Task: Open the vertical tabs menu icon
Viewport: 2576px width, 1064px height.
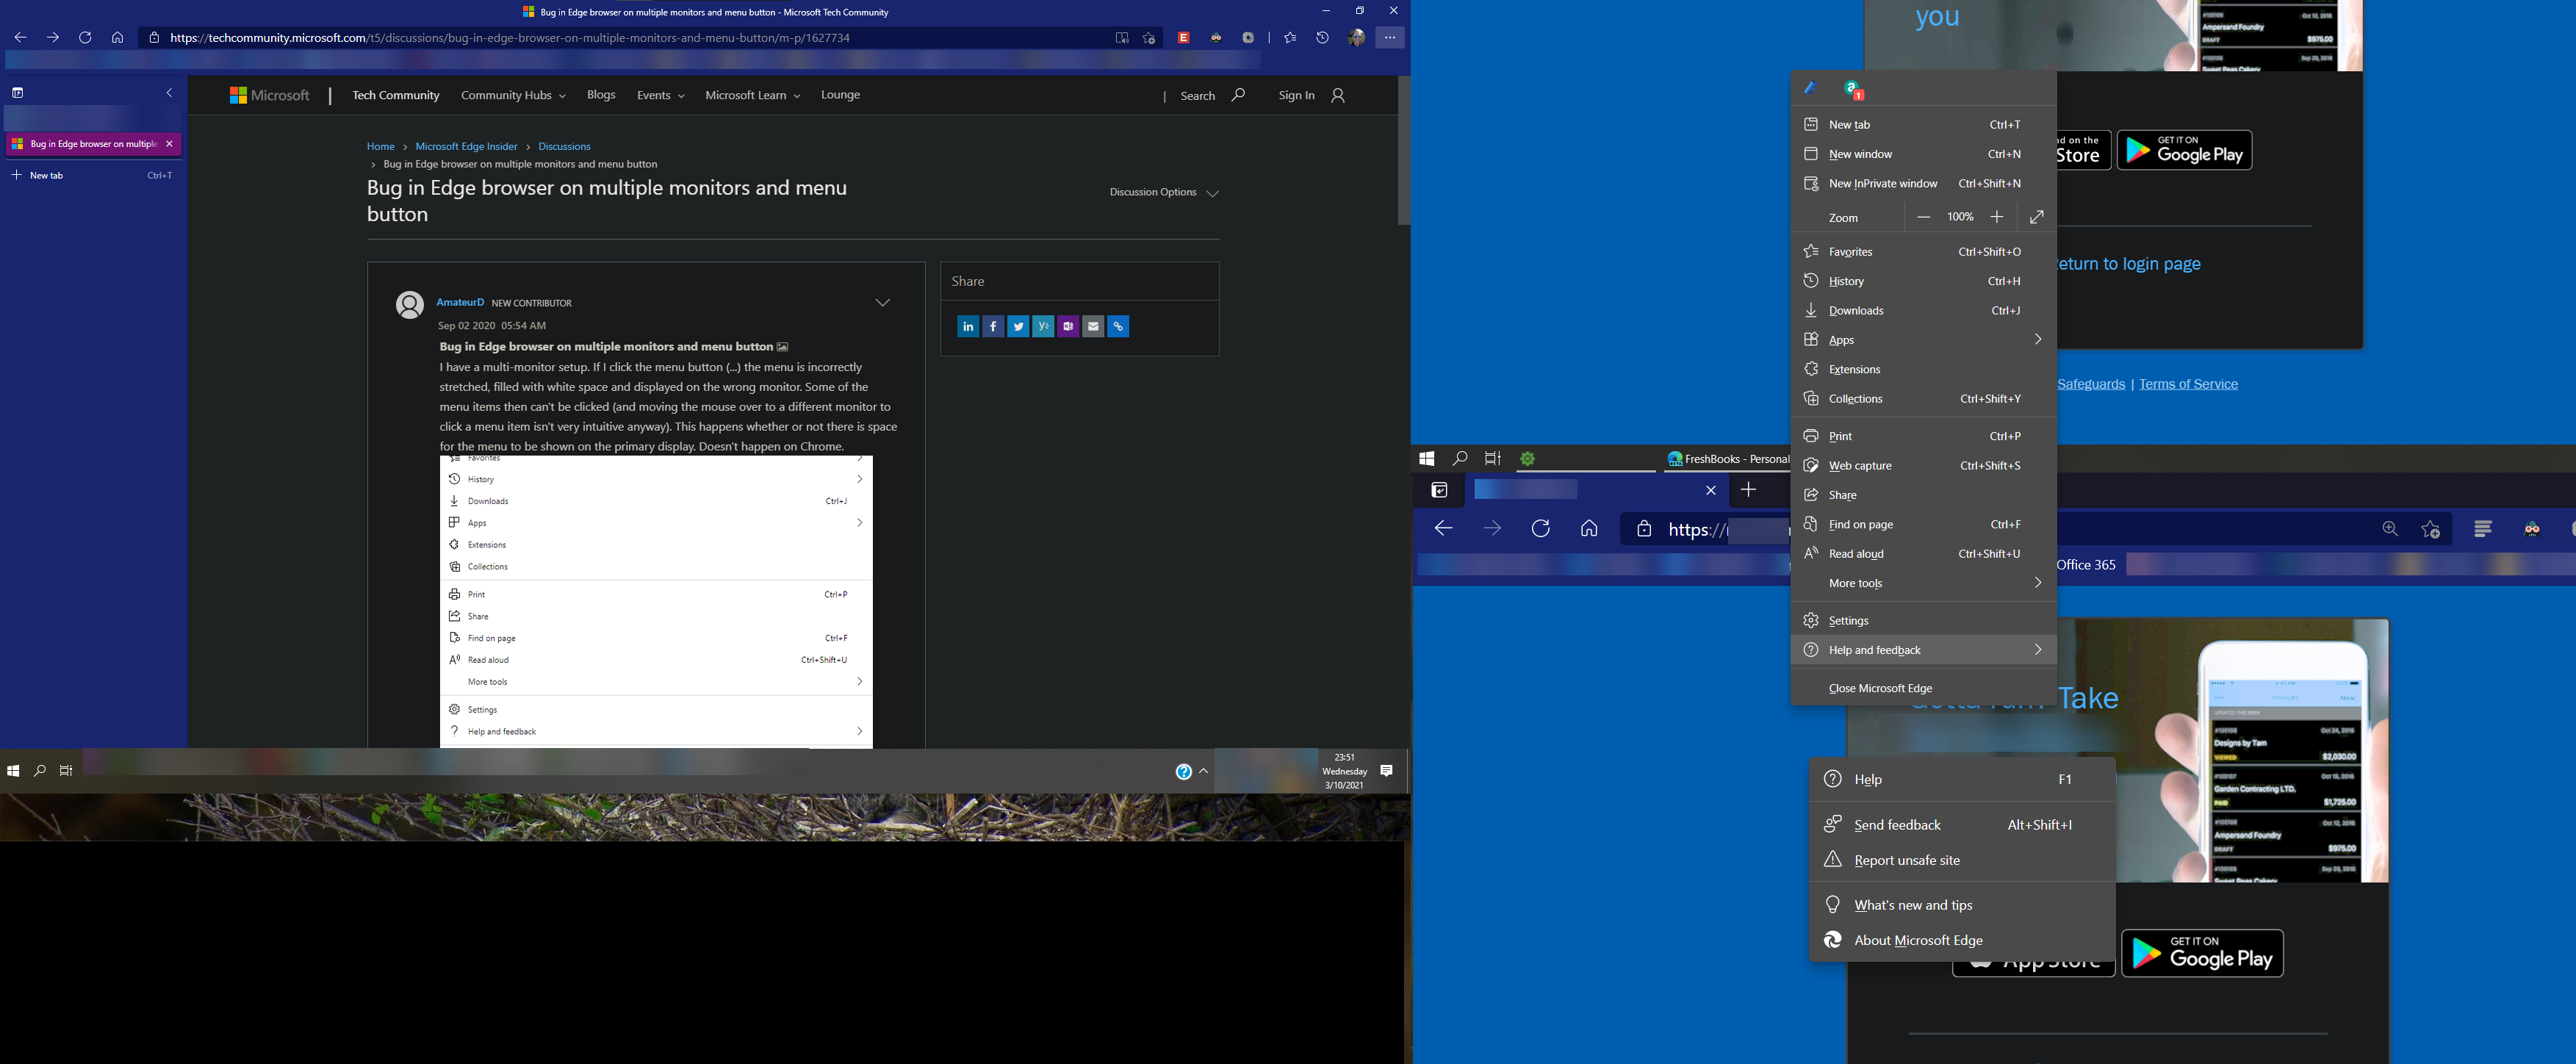Action: 17,92
